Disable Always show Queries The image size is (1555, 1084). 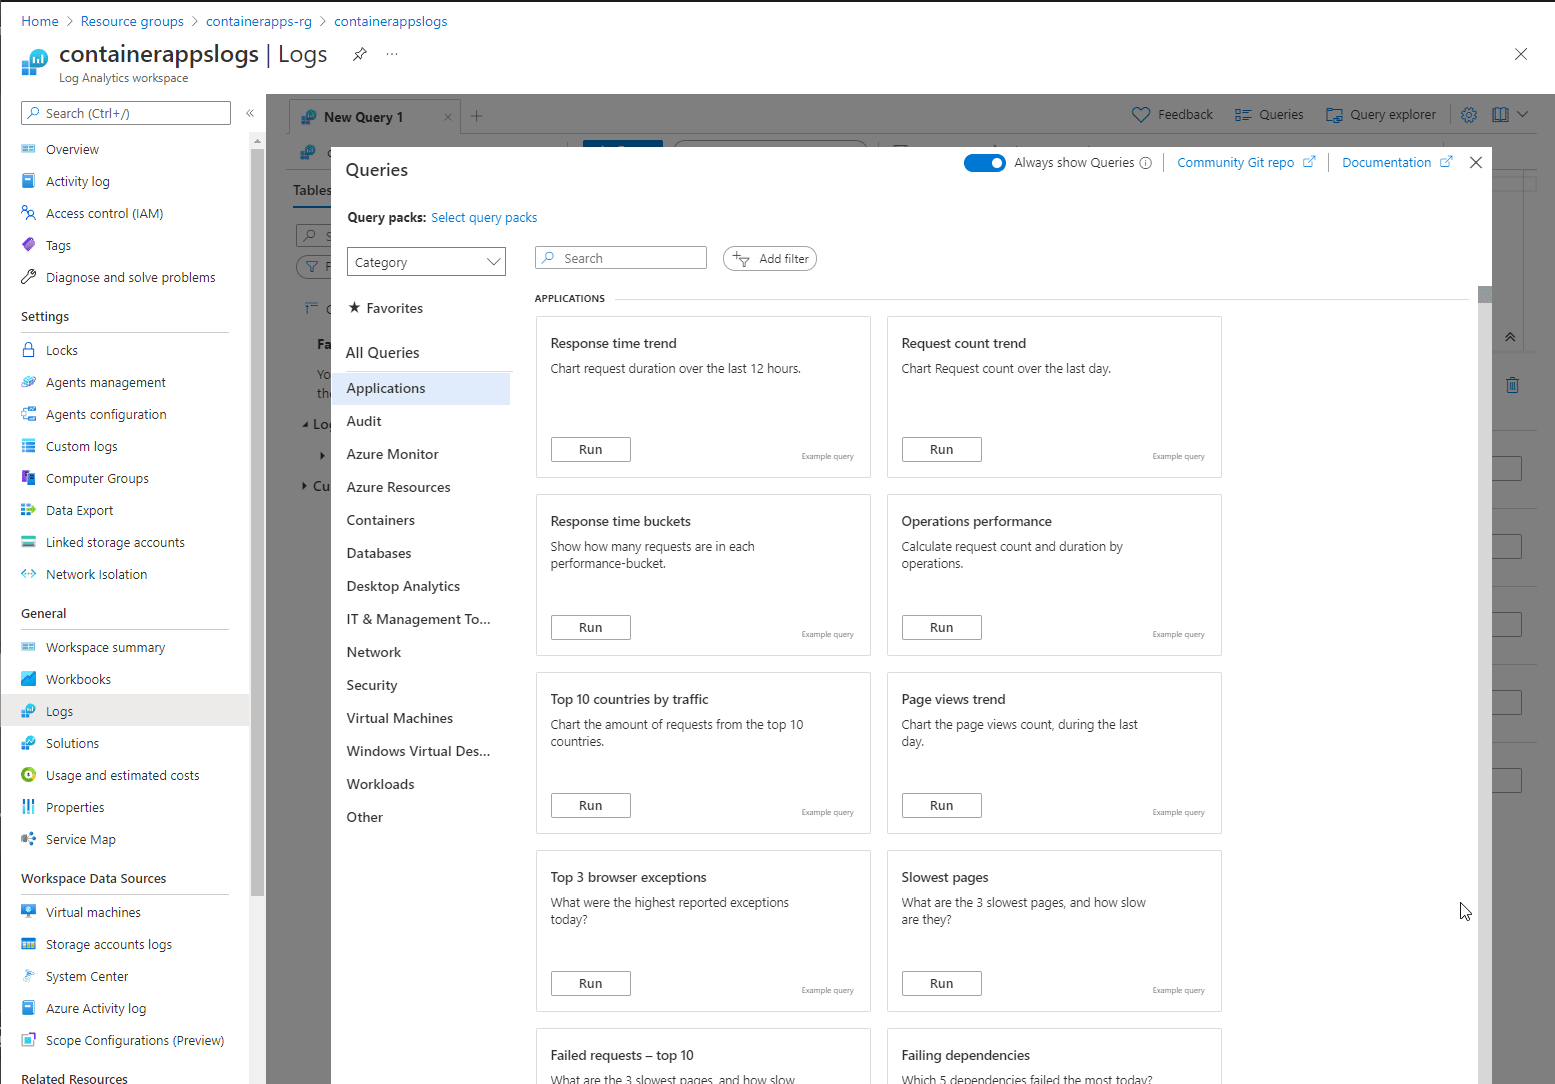point(984,162)
